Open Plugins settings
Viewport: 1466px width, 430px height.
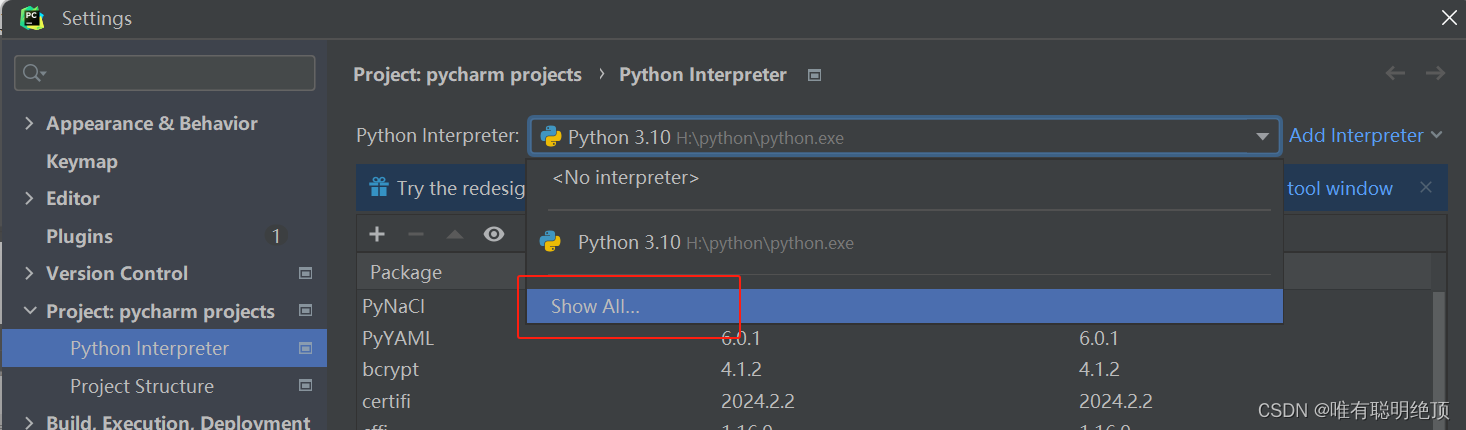[79, 236]
